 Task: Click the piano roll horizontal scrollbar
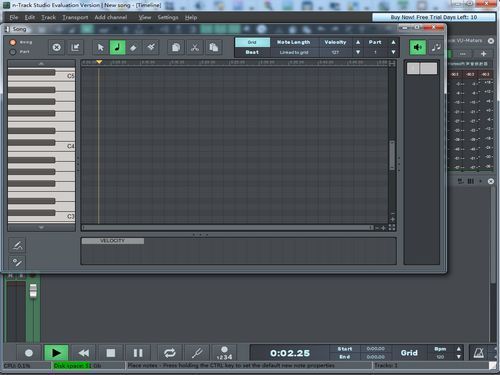click(226, 228)
